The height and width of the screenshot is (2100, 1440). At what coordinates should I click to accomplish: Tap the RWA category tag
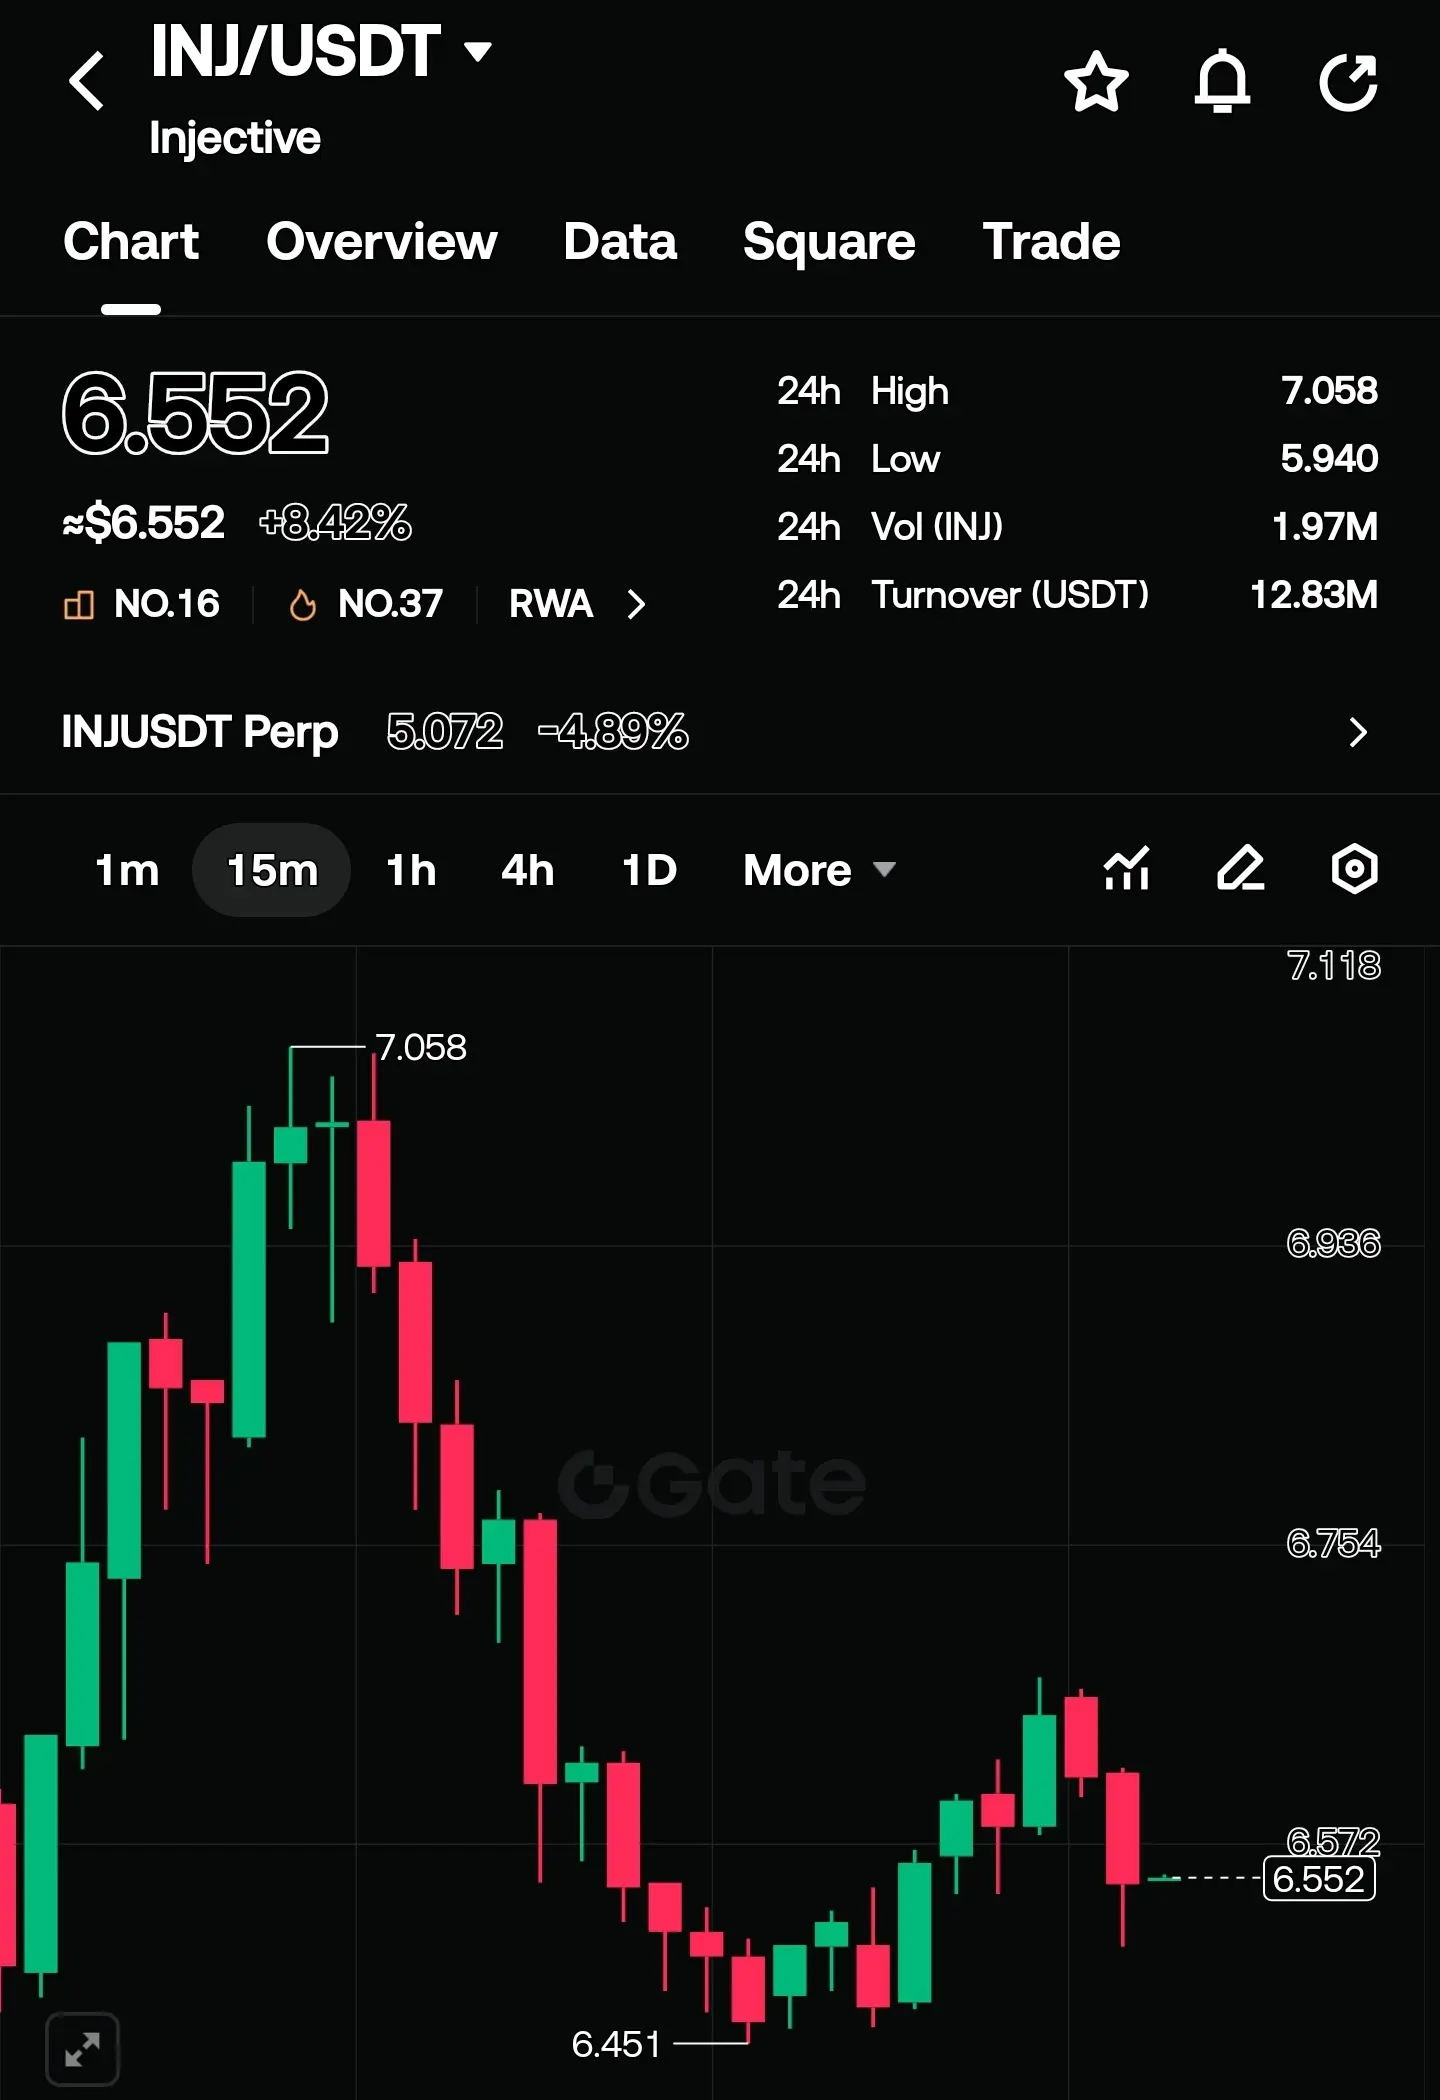click(551, 604)
